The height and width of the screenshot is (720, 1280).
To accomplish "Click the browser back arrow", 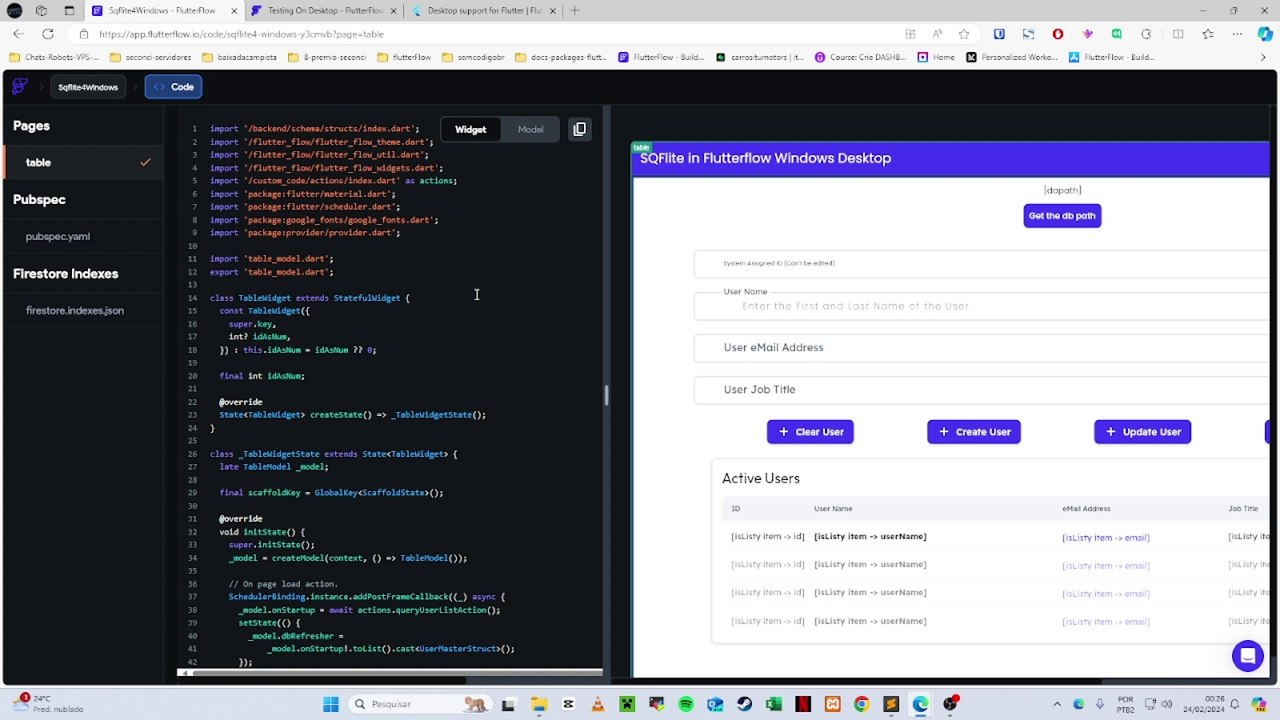I will [x=18, y=34].
